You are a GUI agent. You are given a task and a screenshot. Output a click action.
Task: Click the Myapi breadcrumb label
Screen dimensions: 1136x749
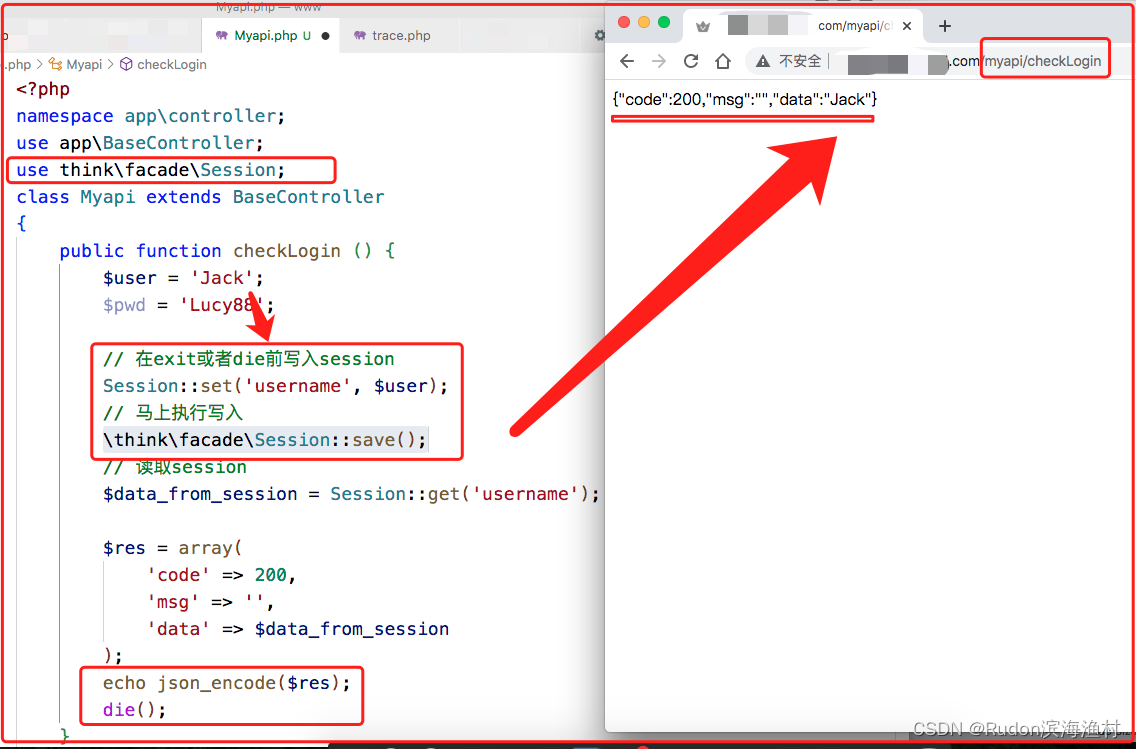[84, 64]
